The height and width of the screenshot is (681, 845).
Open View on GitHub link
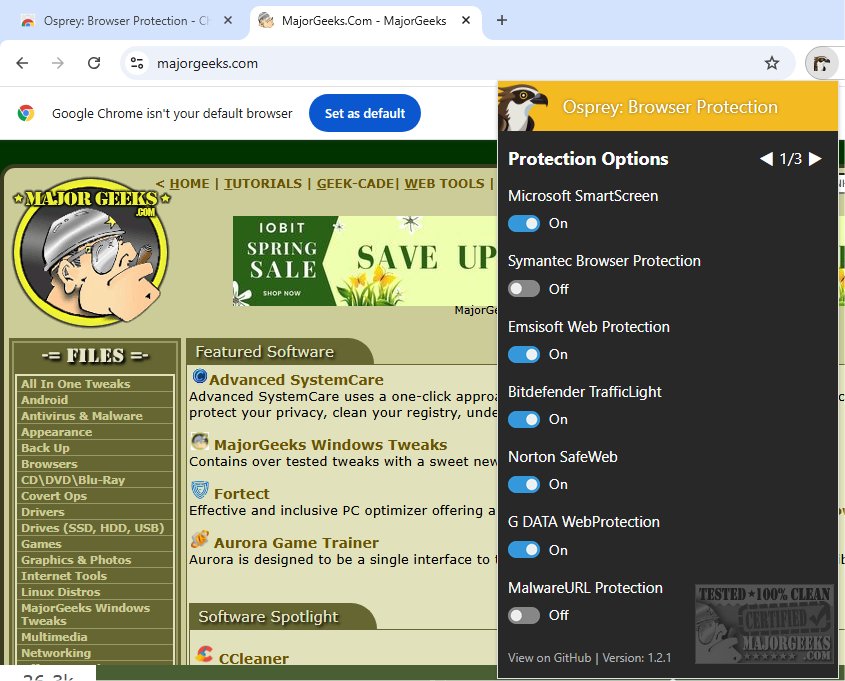click(549, 658)
